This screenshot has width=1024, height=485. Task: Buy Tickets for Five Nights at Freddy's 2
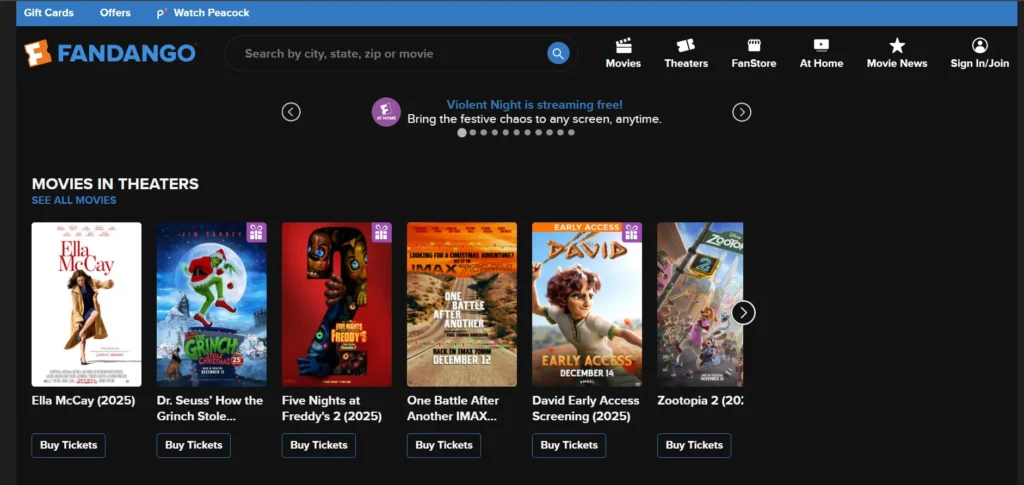tap(319, 445)
